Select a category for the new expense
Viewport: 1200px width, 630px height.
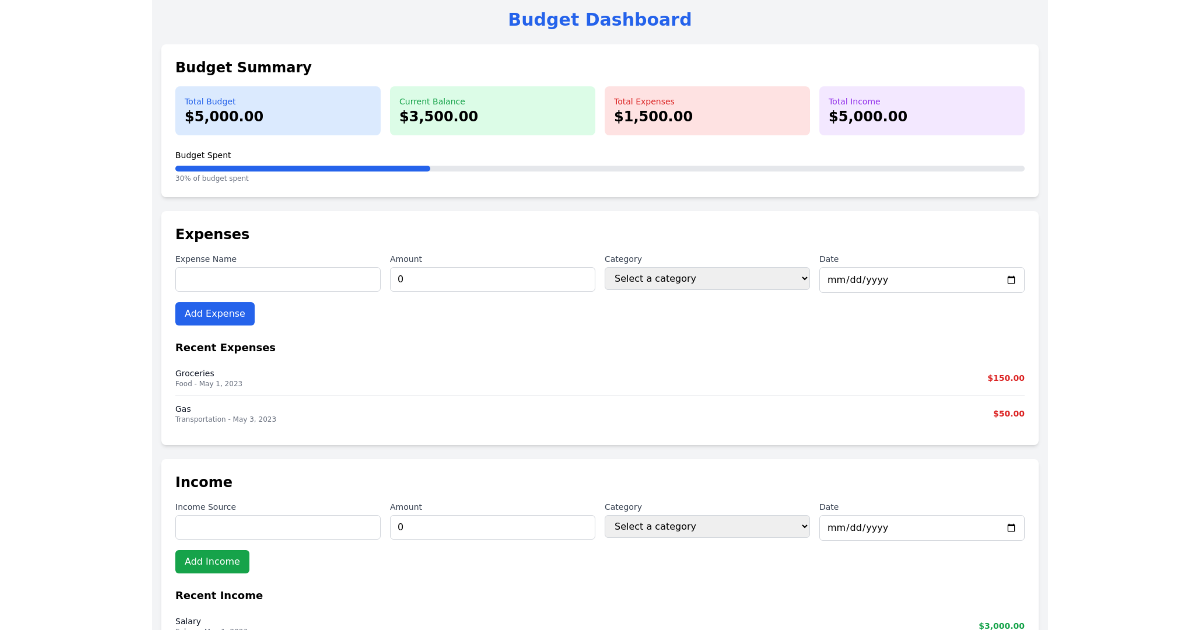click(707, 278)
